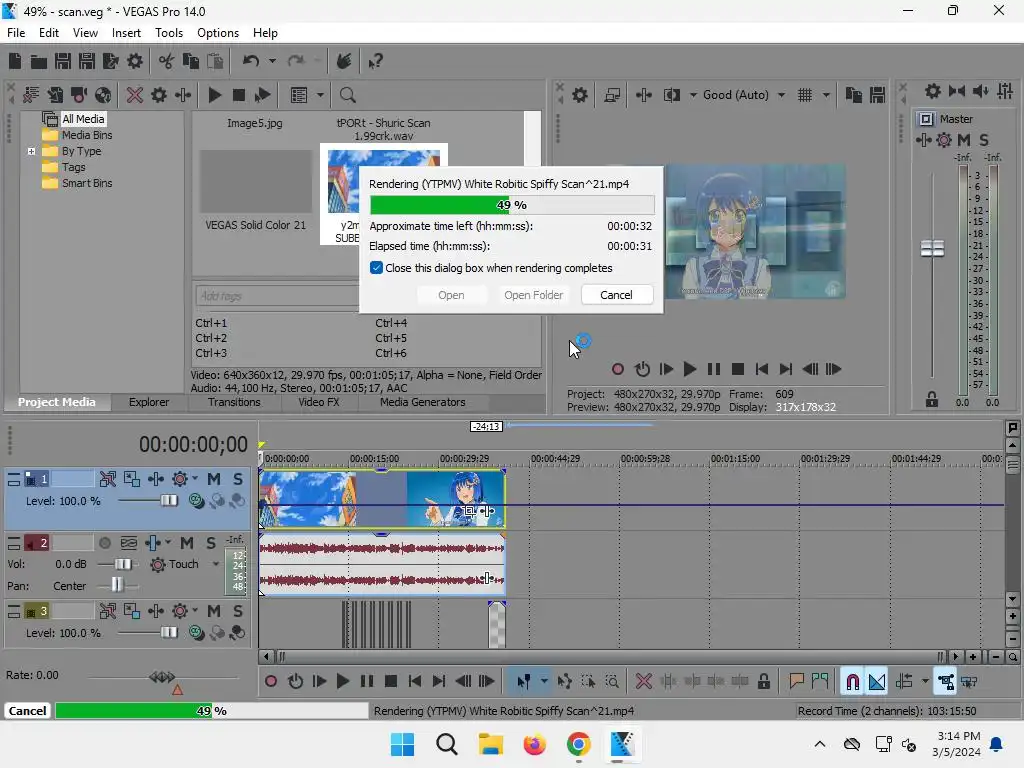The width and height of the screenshot is (1024, 768).
Task: Switch to the Transitions tab
Action: 234,402
